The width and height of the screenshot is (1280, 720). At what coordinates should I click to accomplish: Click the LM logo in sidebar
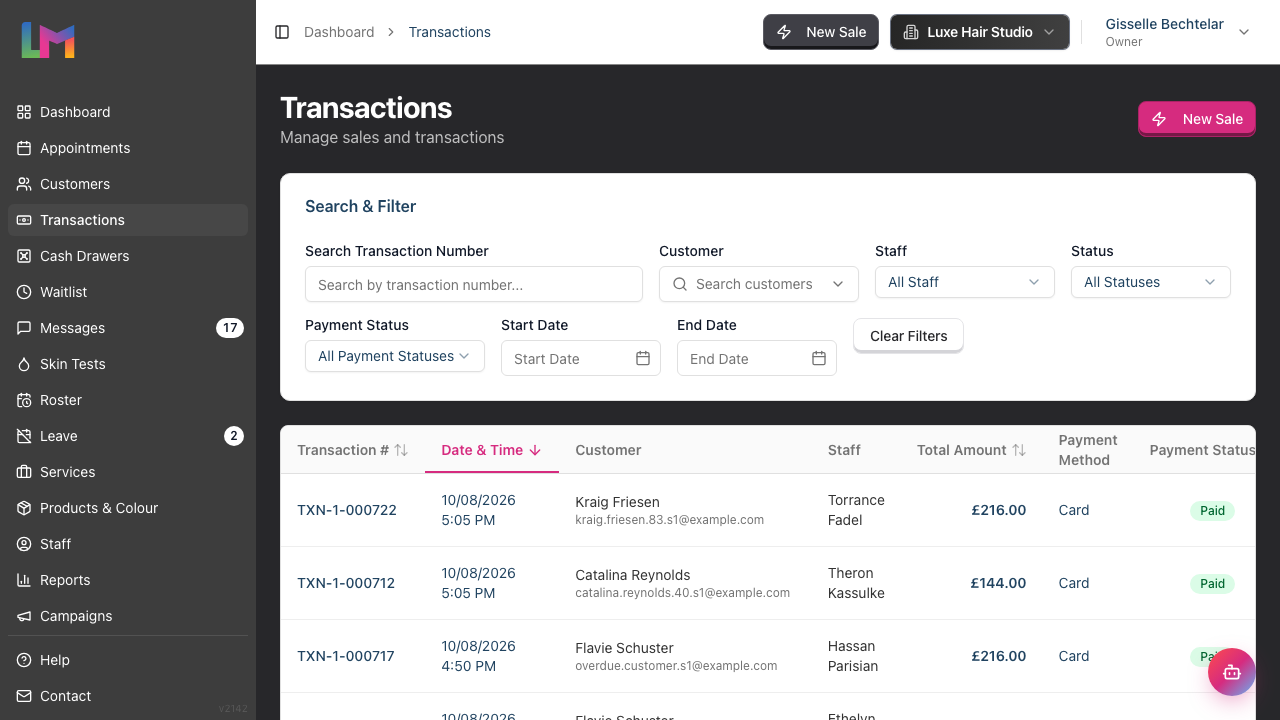[48, 40]
